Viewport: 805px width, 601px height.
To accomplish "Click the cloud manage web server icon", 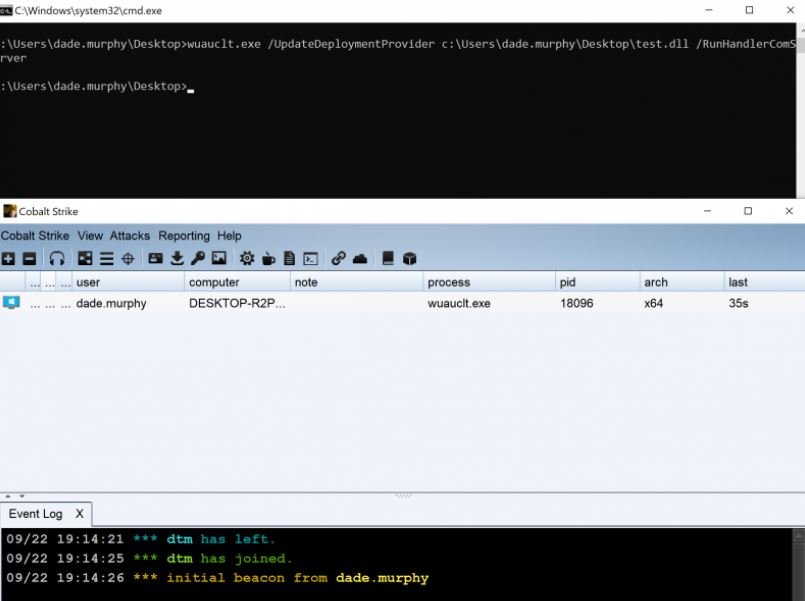I will pos(360,259).
